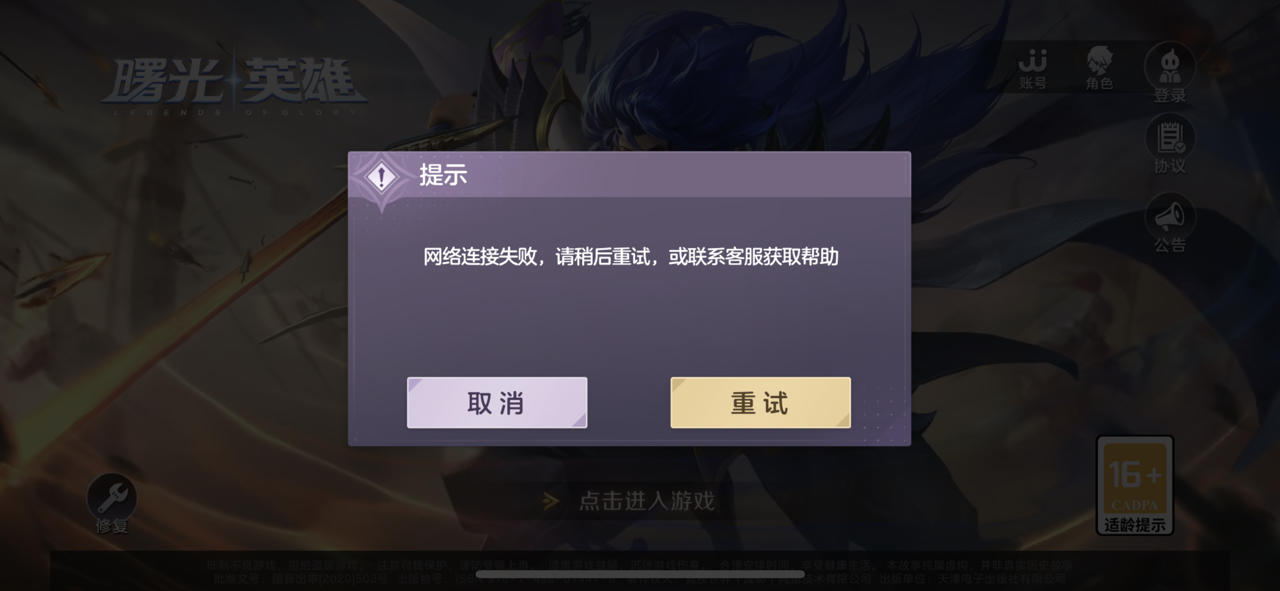Click the arrow icon beside 点击进入游戏
1280x591 pixels.
[x=550, y=501]
